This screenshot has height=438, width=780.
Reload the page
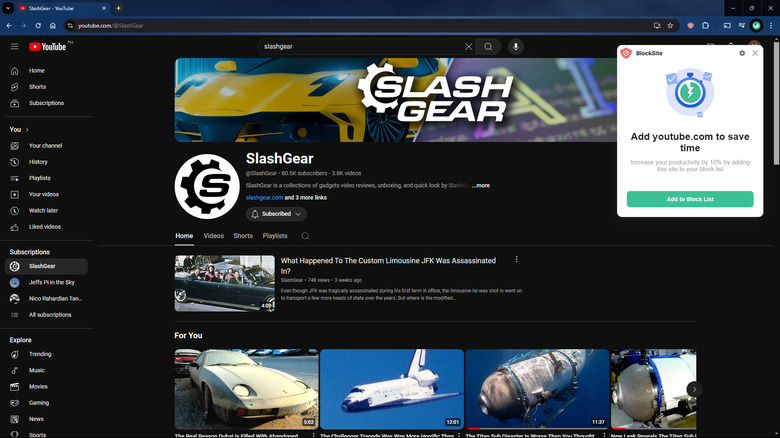point(38,25)
